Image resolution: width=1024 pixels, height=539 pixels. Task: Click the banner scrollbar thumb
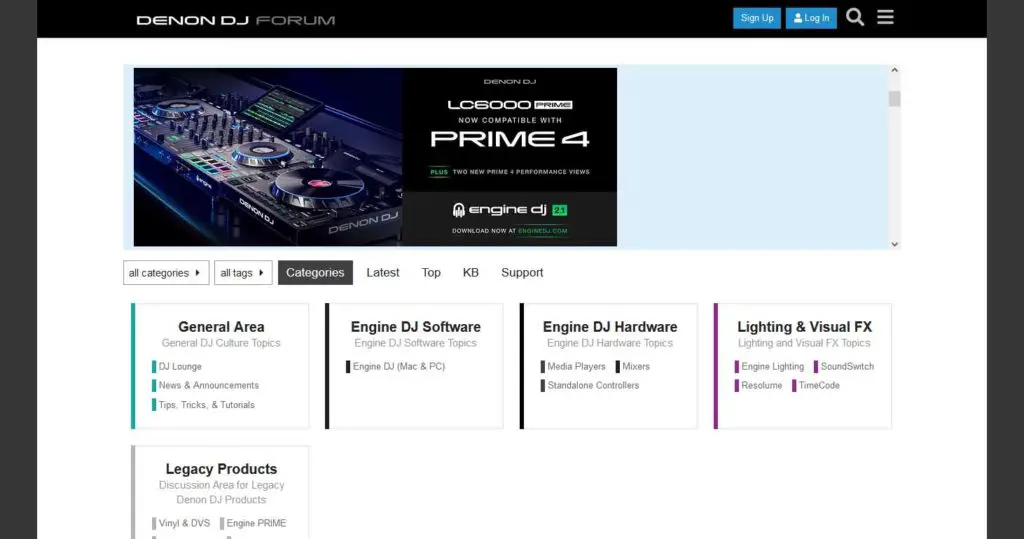[895, 99]
